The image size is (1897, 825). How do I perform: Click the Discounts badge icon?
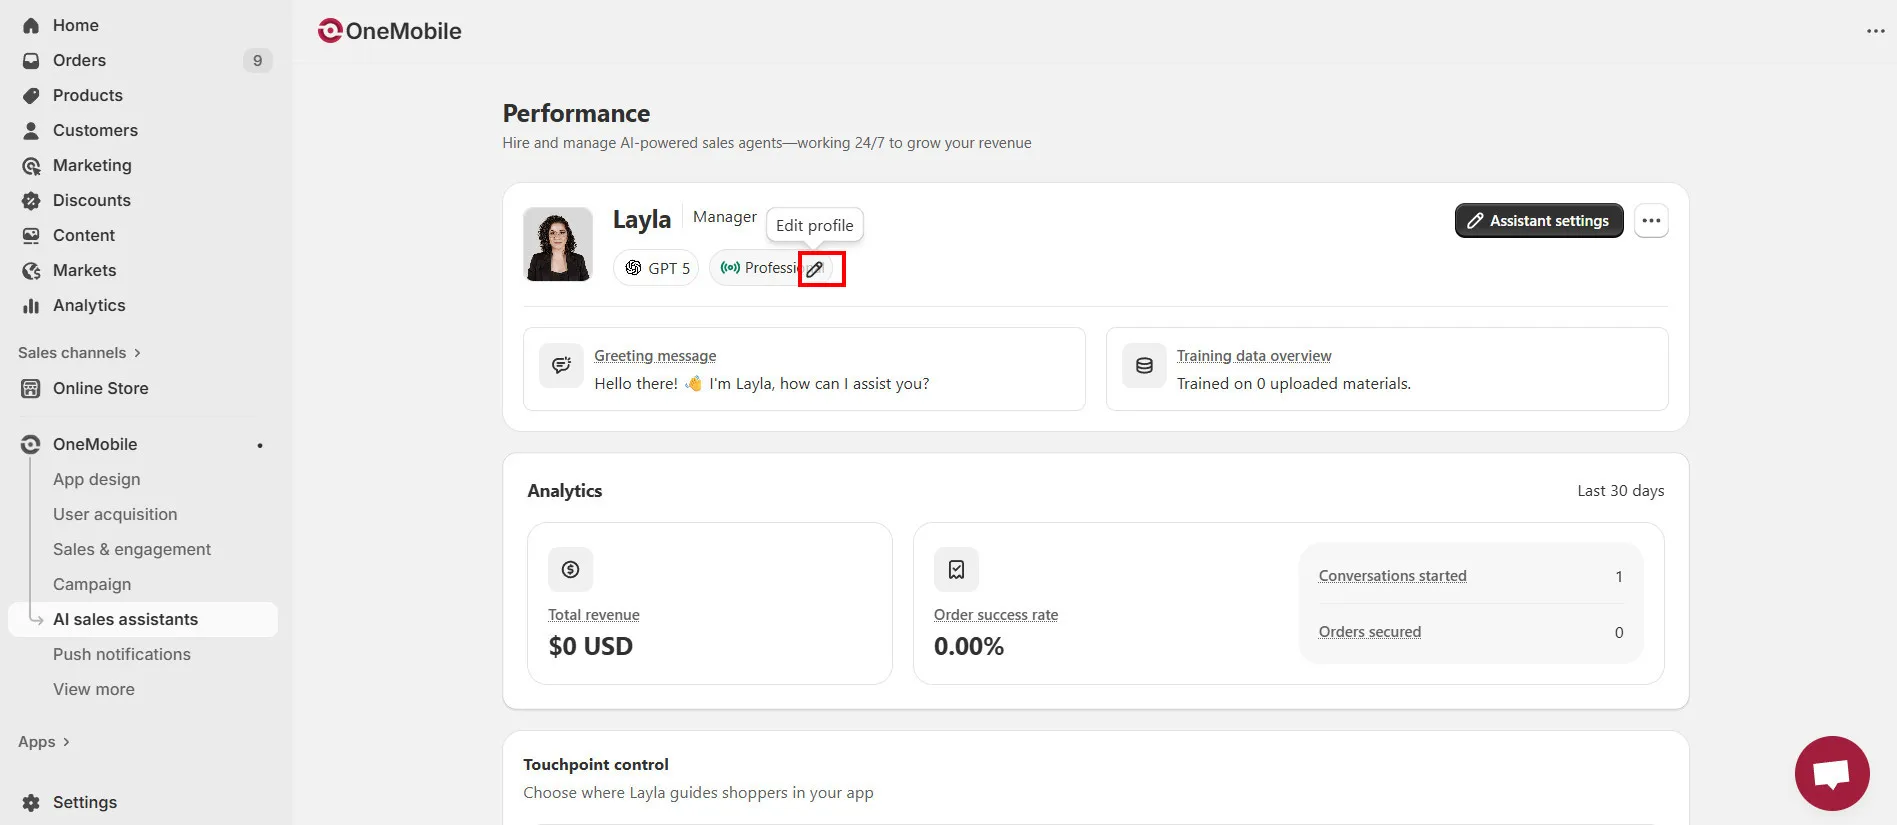(31, 200)
